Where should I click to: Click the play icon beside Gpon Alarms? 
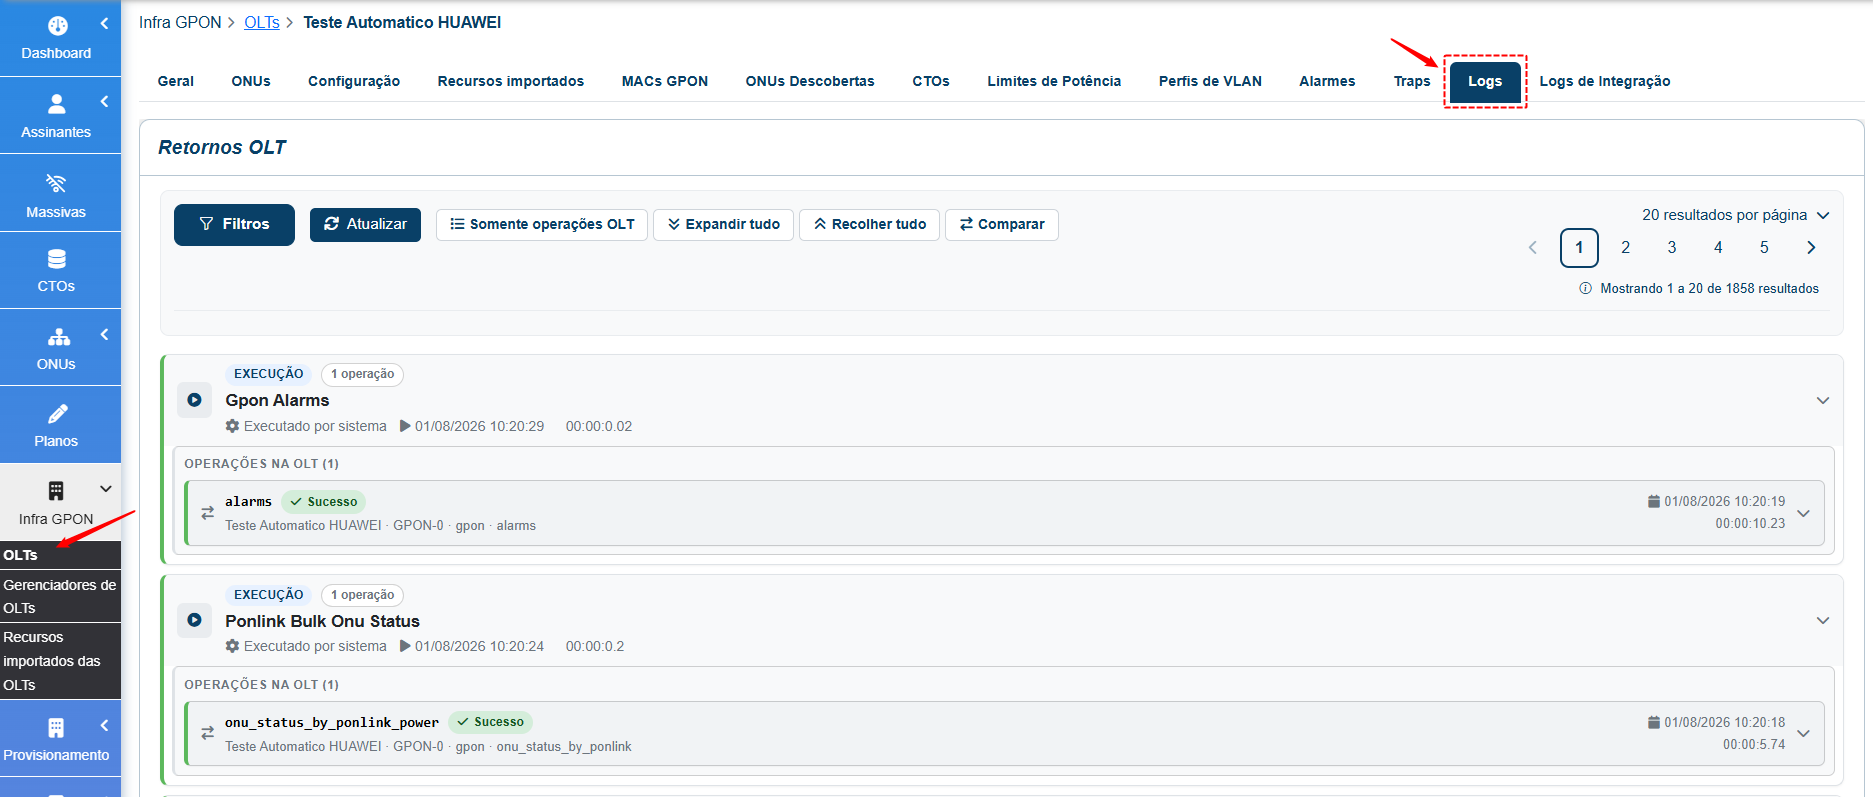pyautogui.click(x=195, y=400)
